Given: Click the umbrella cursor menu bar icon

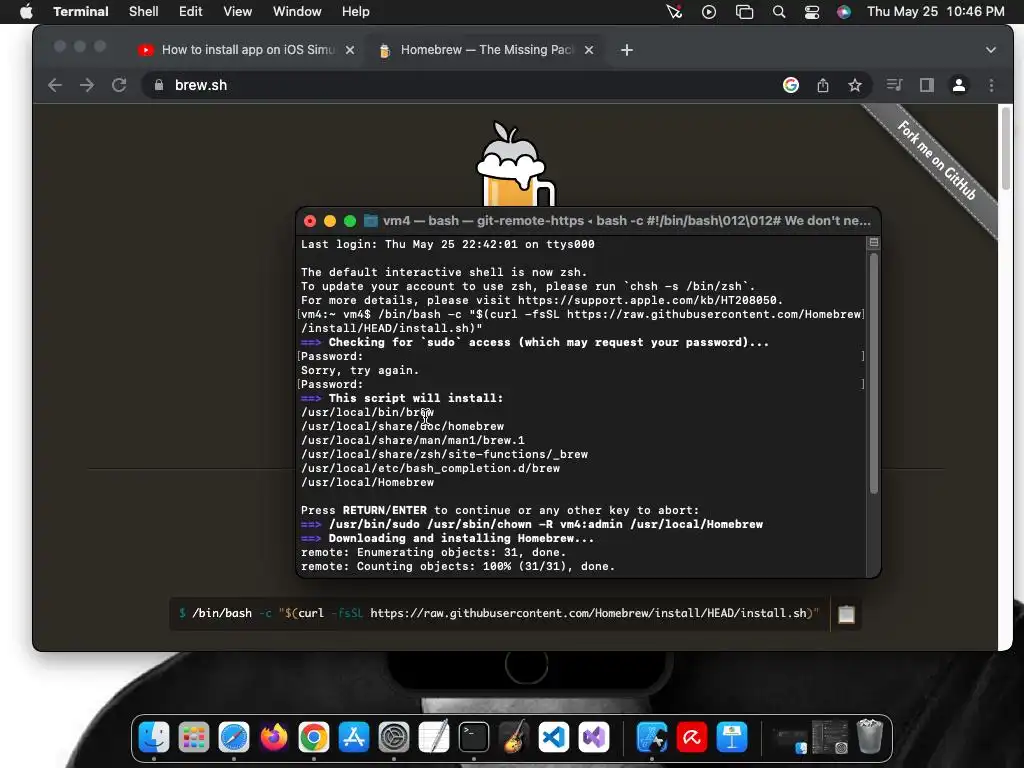Looking at the screenshot, I should (675, 11).
